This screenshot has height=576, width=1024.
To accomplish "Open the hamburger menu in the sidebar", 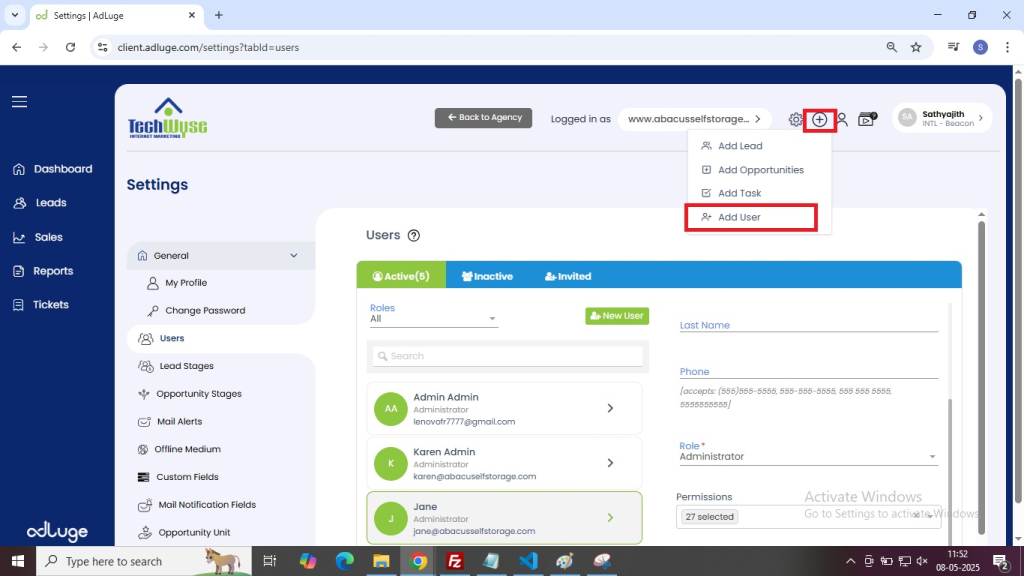I will click(19, 101).
